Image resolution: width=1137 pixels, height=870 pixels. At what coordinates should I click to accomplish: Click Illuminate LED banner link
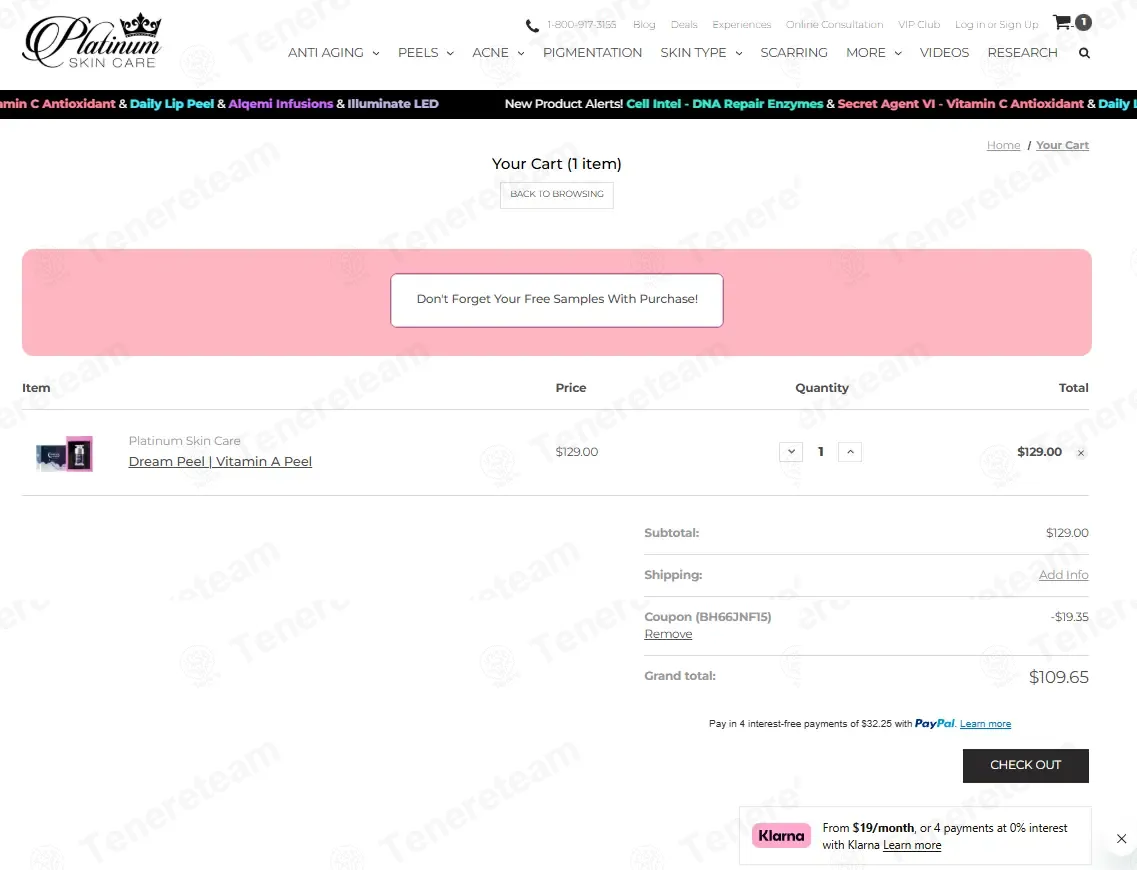click(x=393, y=104)
